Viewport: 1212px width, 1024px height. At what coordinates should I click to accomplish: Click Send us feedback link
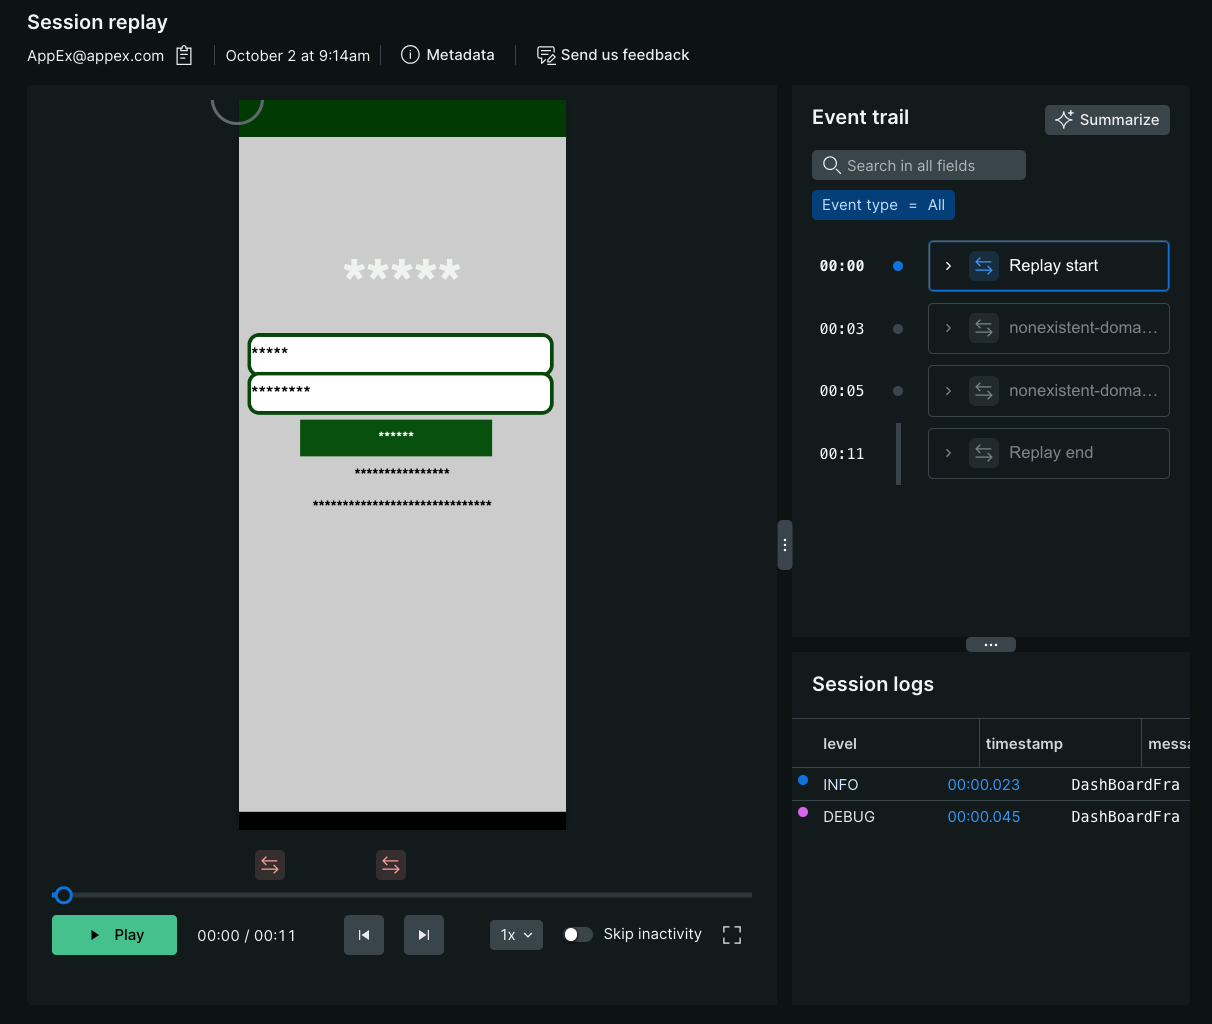612,55
